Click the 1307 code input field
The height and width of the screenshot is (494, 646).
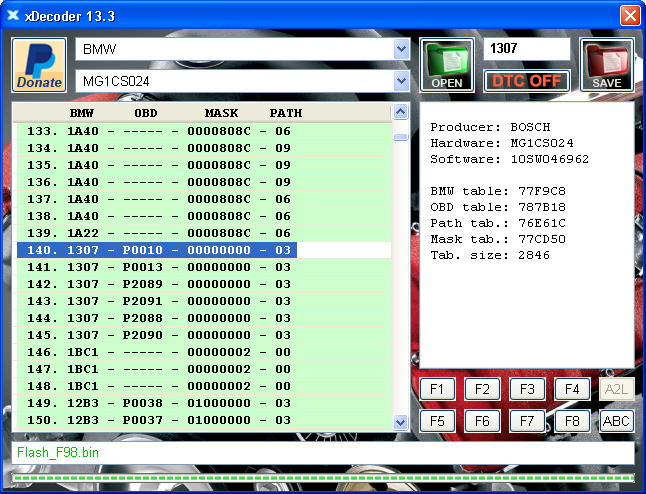pos(526,49)
